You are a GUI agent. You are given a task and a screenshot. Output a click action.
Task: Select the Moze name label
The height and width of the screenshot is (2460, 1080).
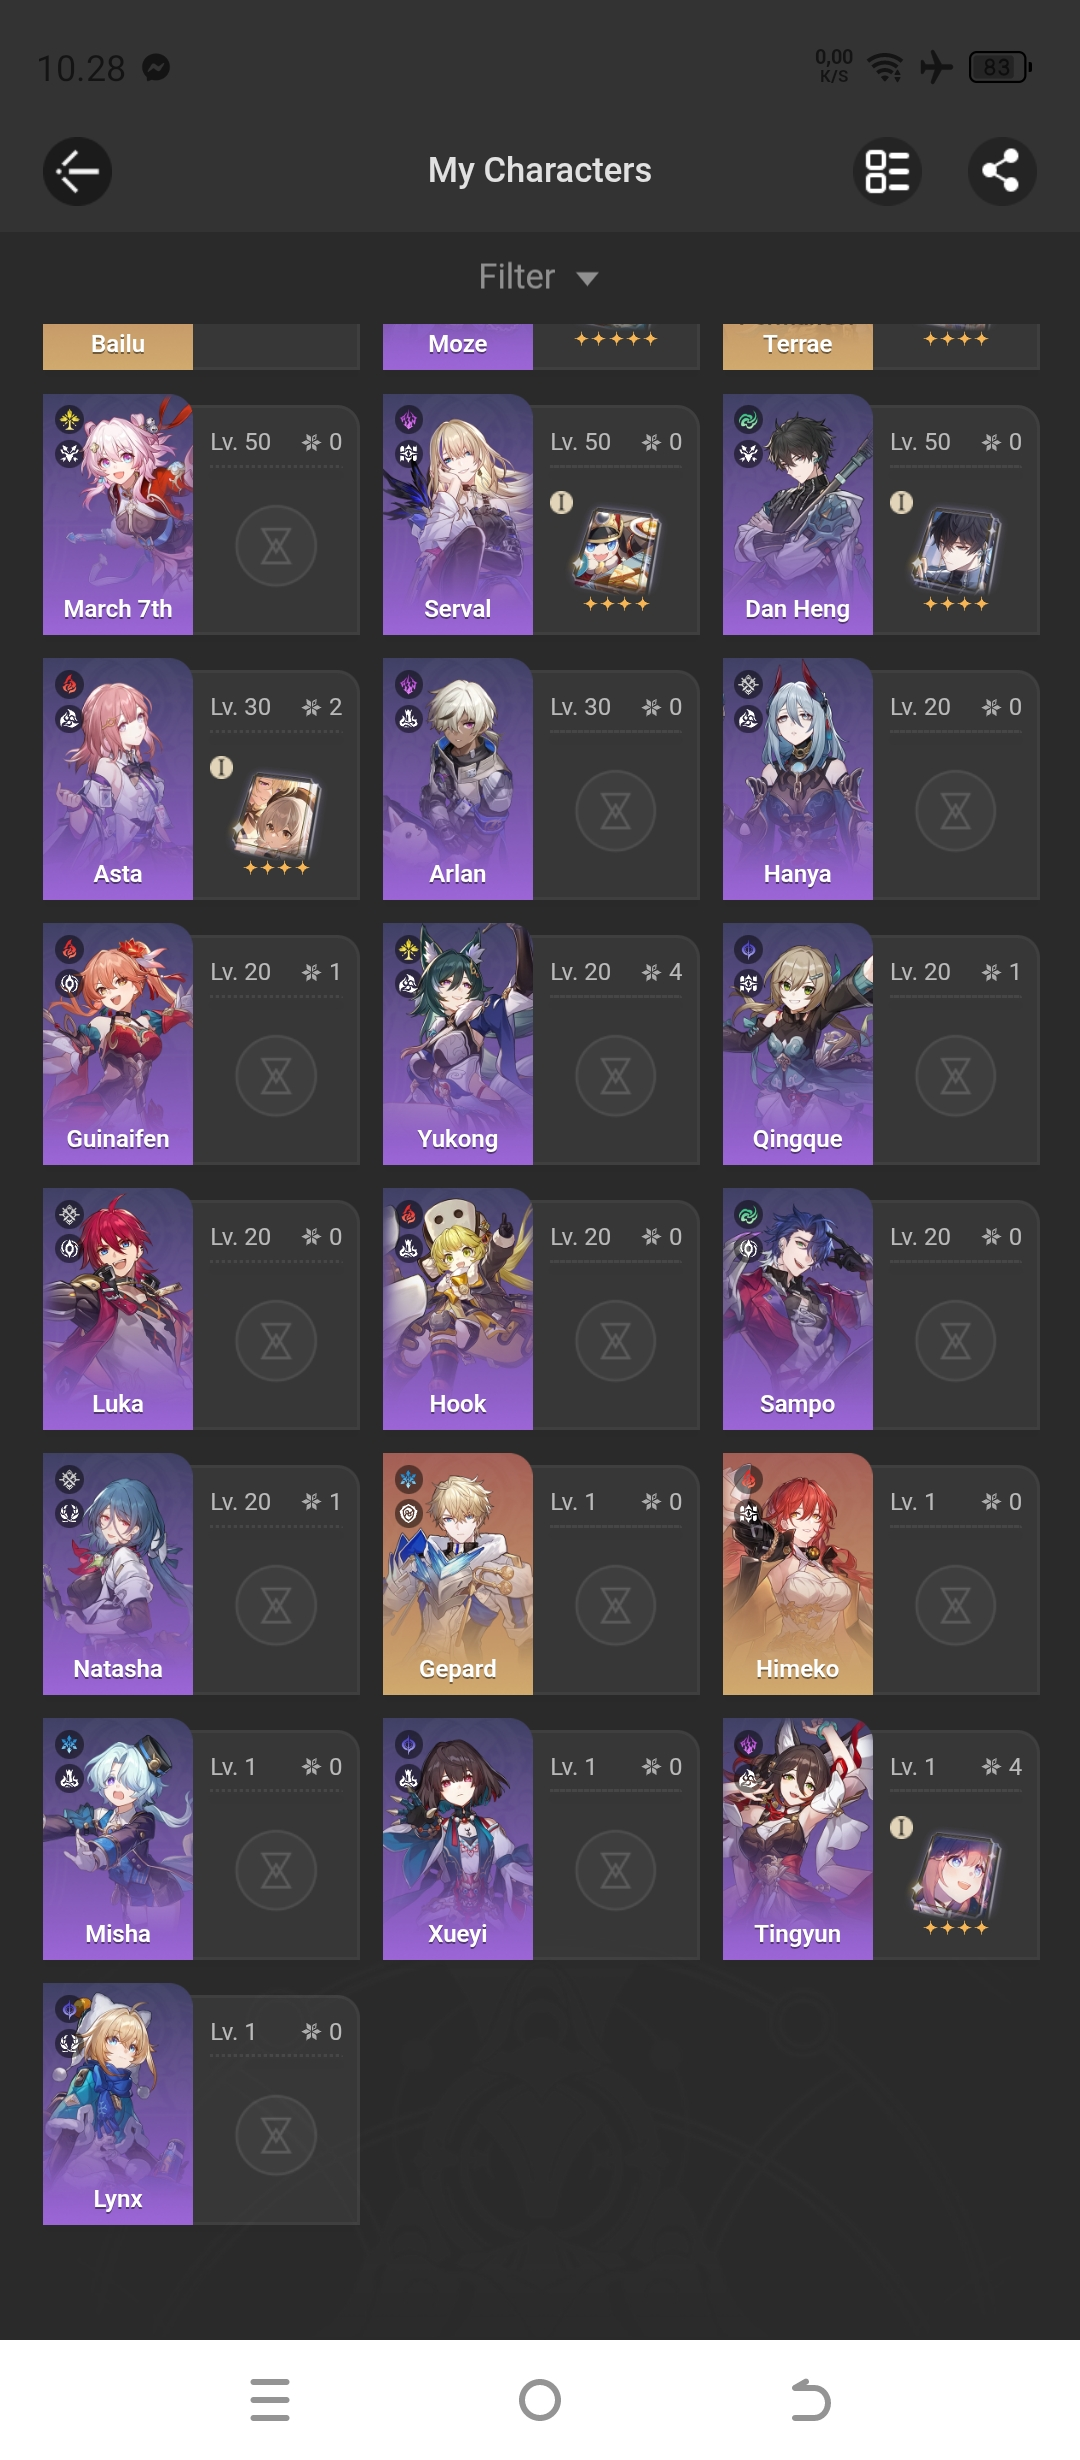458,344
